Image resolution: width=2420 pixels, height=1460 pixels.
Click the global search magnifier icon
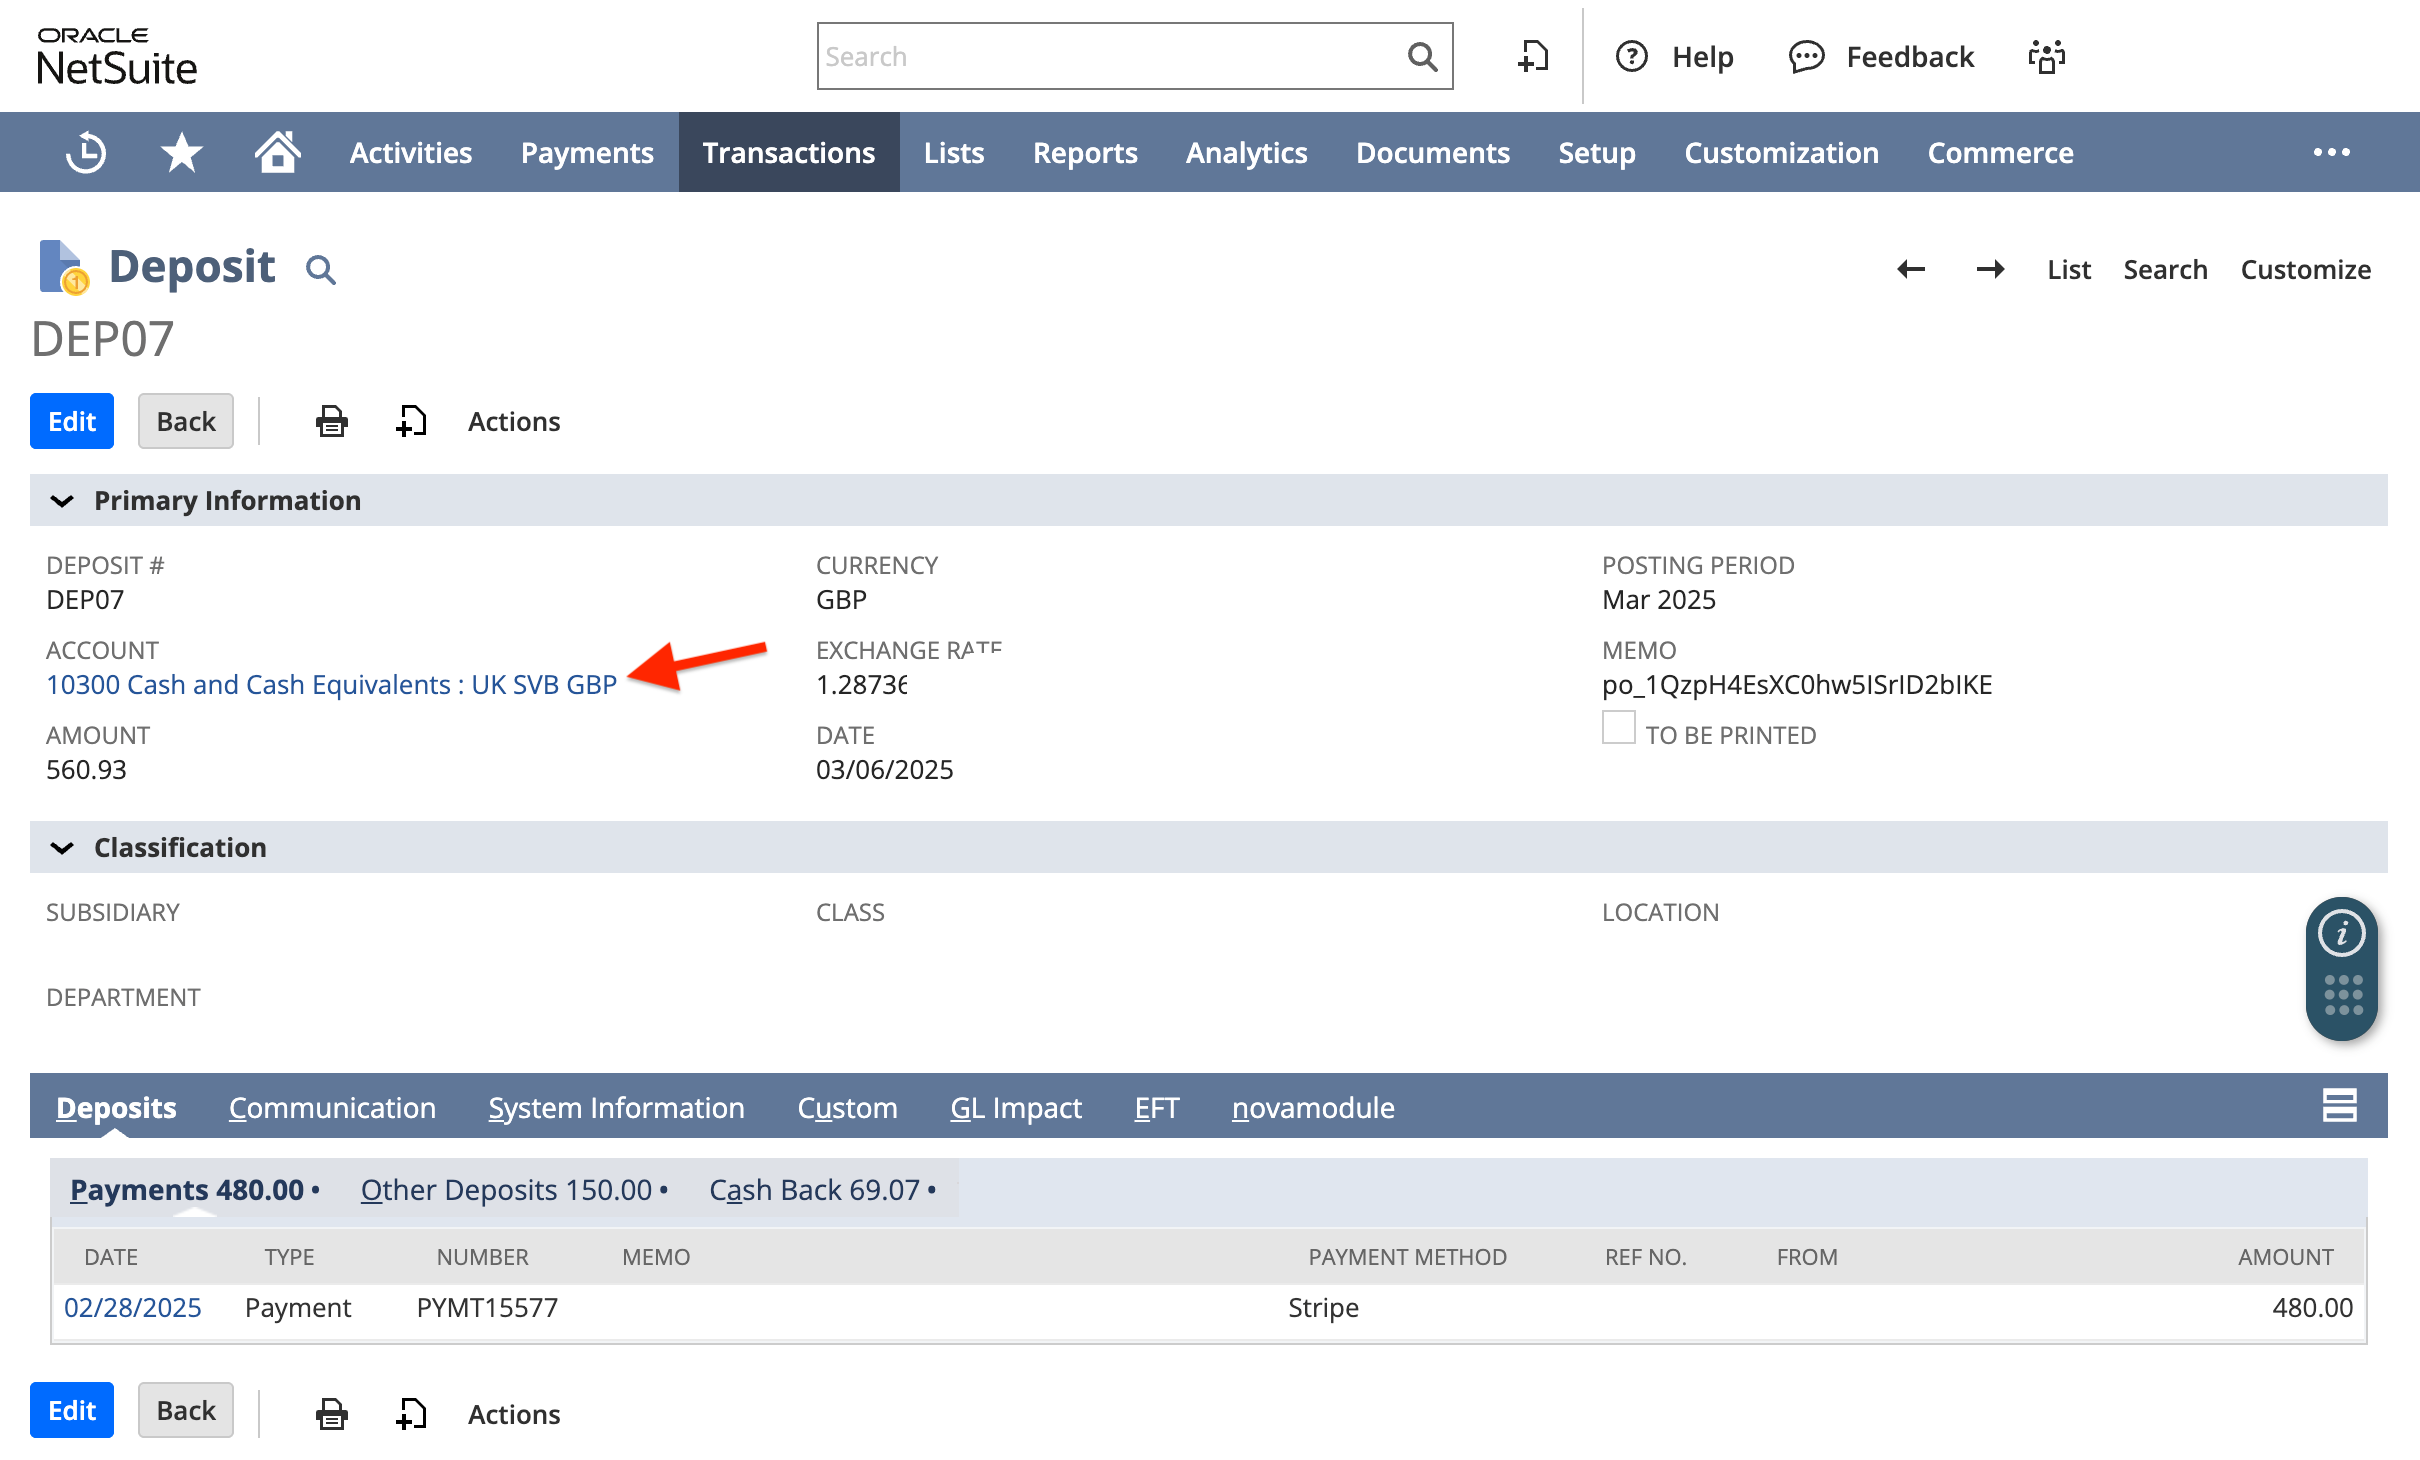pos(1422,57)
